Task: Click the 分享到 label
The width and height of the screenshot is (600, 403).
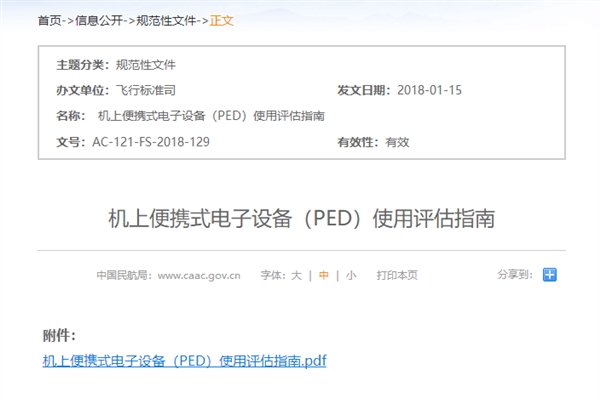Action: 514,275
